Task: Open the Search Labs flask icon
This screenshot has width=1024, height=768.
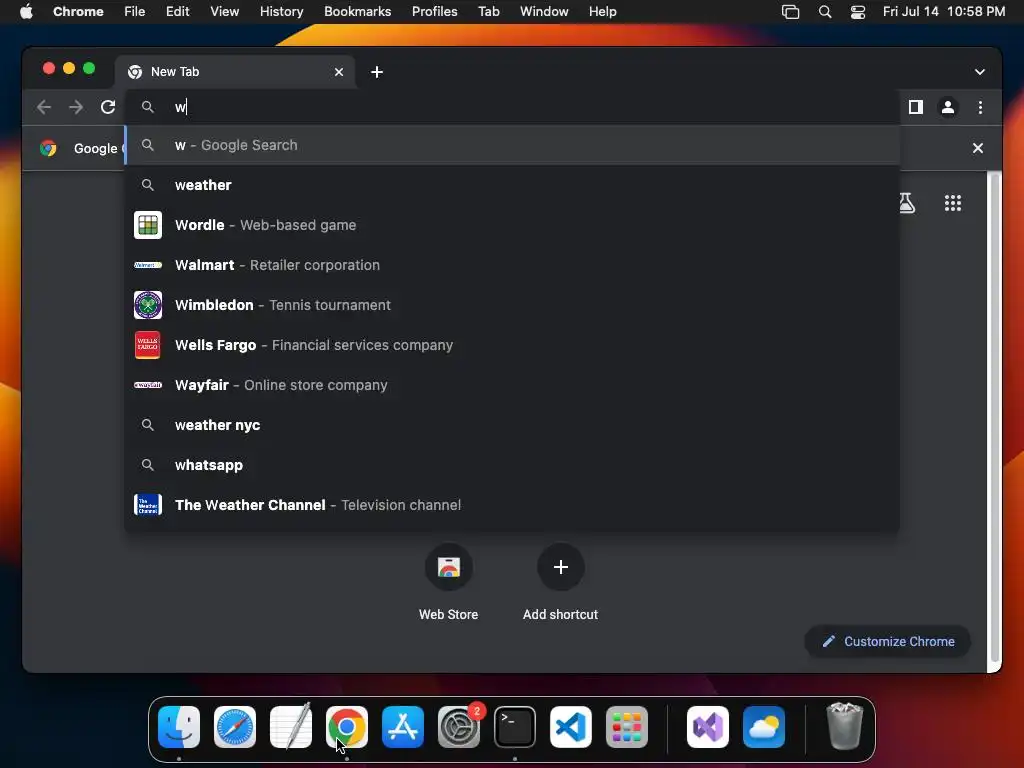Action: click(908, 203)
